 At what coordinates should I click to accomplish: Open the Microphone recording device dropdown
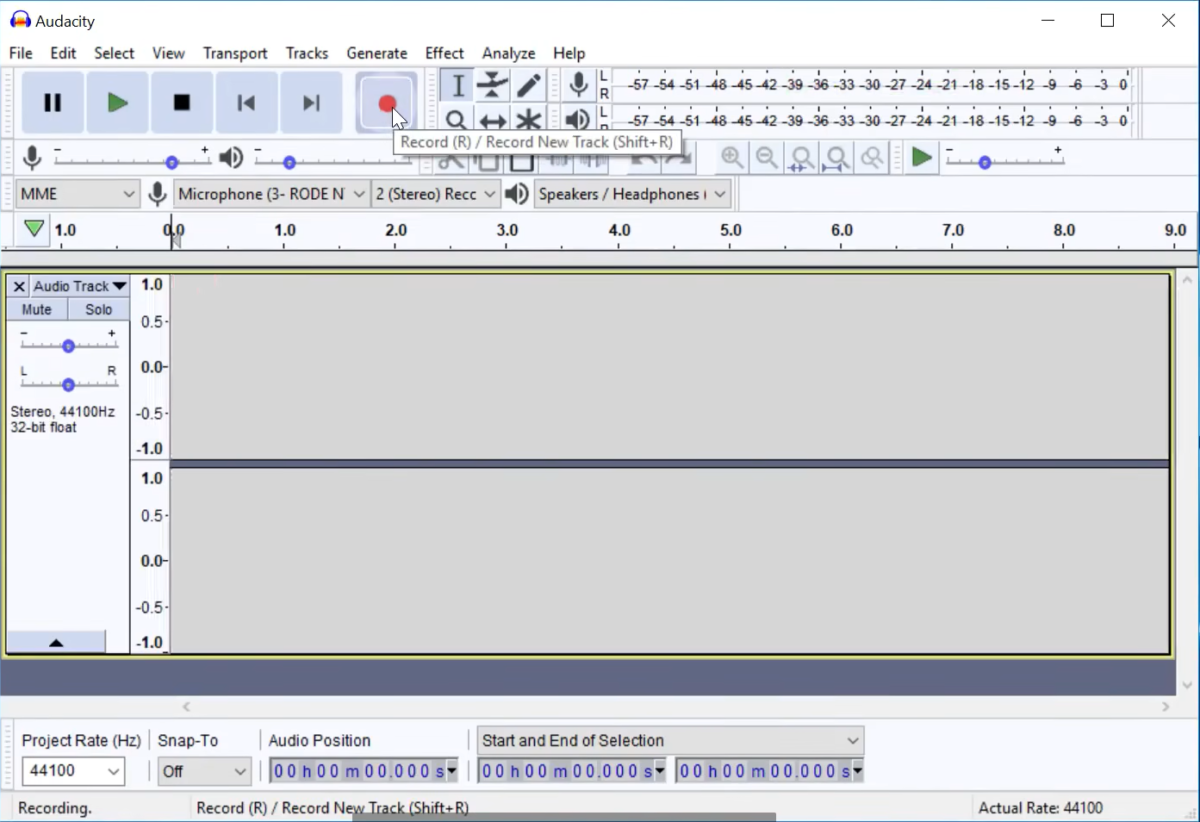point(271,194)
